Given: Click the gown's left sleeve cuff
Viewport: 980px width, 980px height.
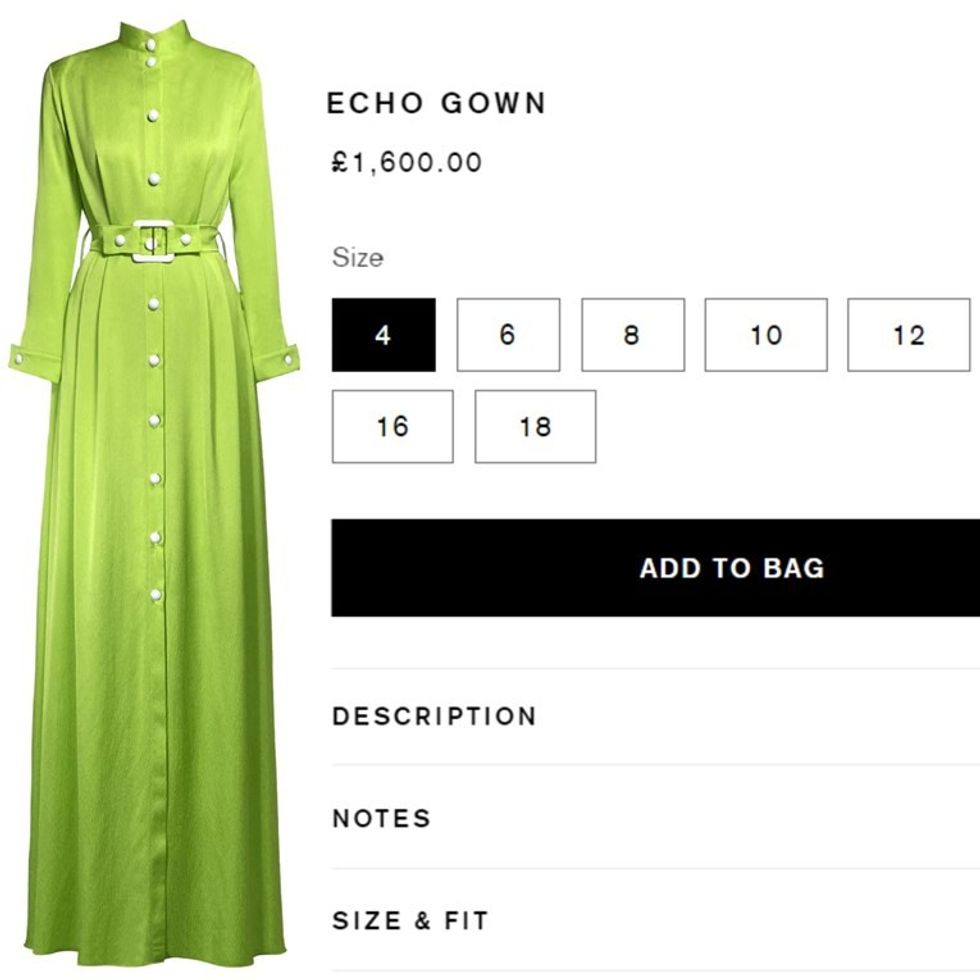Looking at the screenshot, I should coord(34,360).
